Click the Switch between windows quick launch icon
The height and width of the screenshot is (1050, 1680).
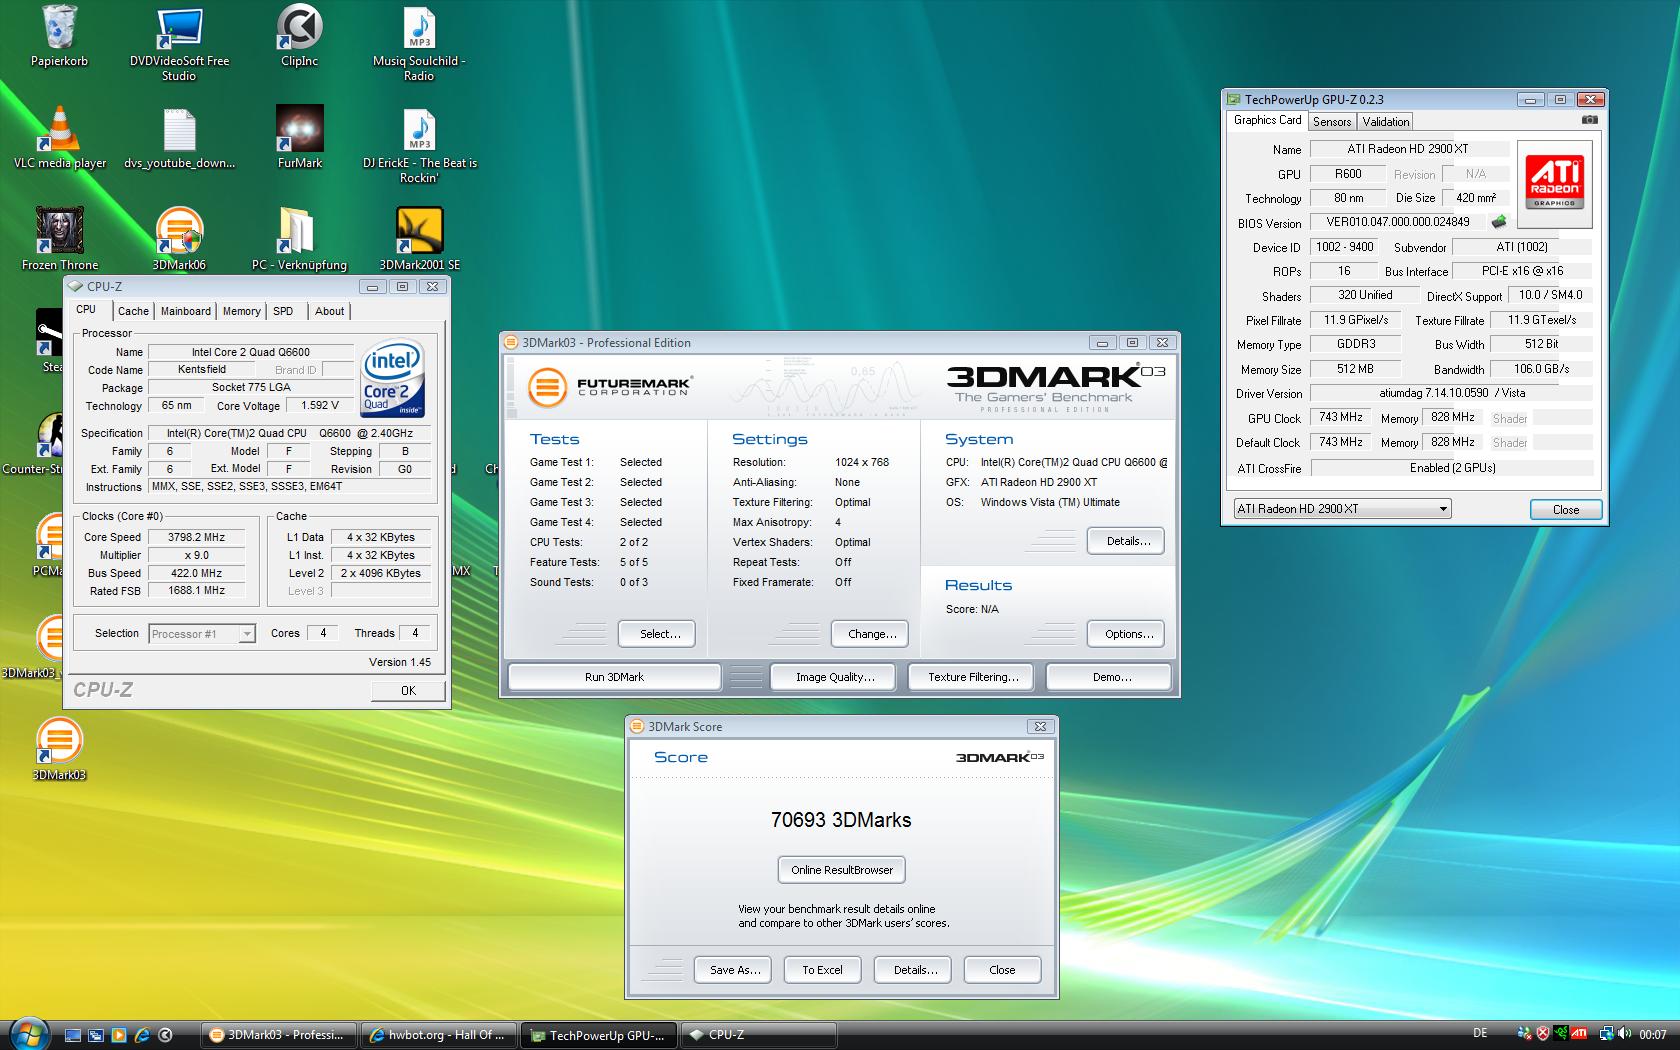pyautogui.click(x=96, y=1035)
